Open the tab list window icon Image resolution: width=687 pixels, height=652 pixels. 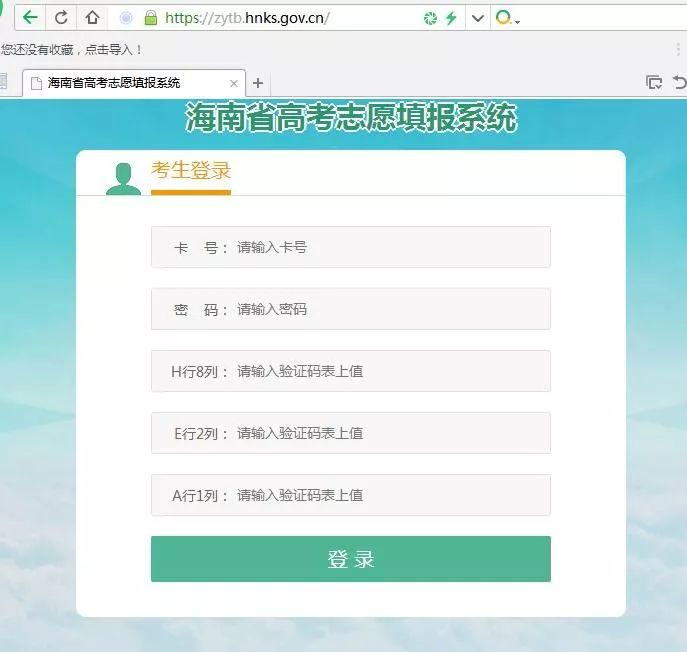pos(654,82)
